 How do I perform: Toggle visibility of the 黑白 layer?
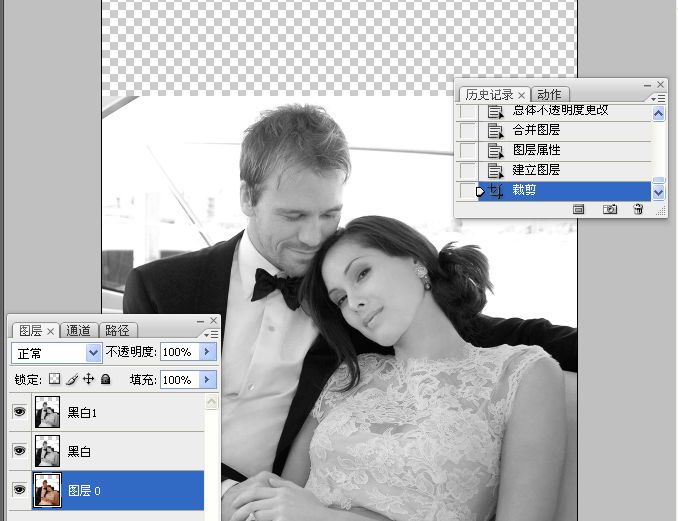[19, 451]
